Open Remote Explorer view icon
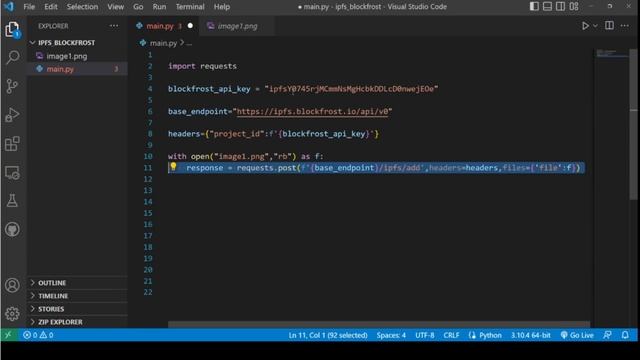This screenshot has width=640, height=360. pyautogui.click(x=12, y=173)
